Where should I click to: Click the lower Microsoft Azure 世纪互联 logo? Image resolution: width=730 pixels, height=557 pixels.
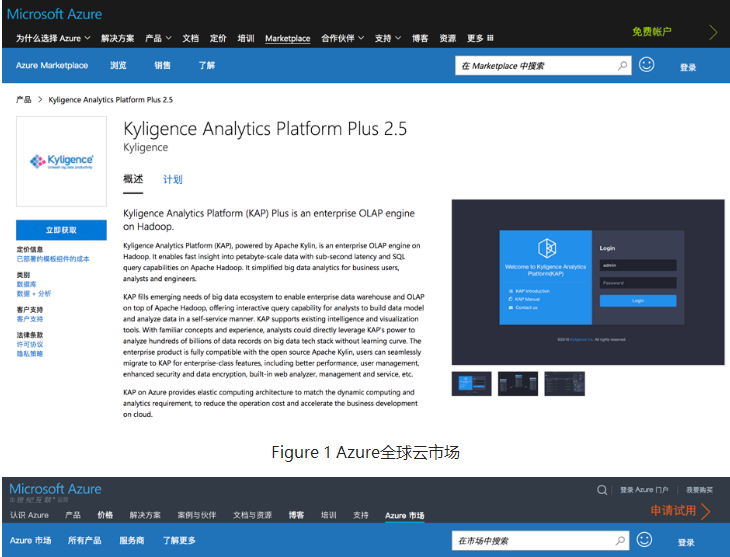click(x=55, y=492)
